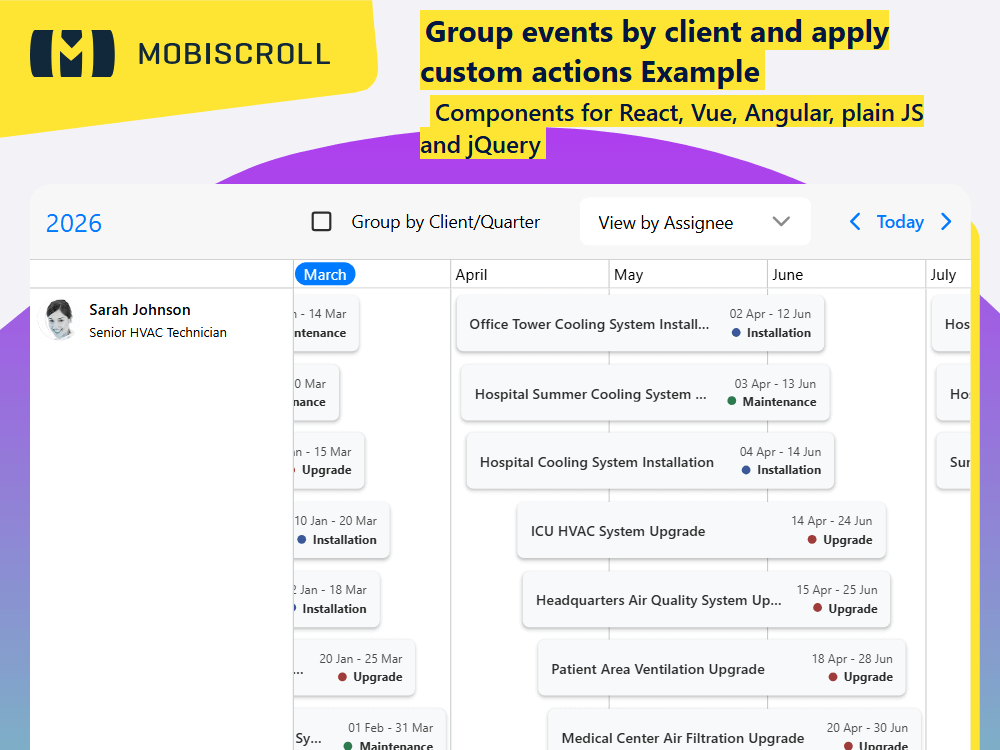Click the red Upgrade dot on ICU HVAC event

(x=814, y=540)
